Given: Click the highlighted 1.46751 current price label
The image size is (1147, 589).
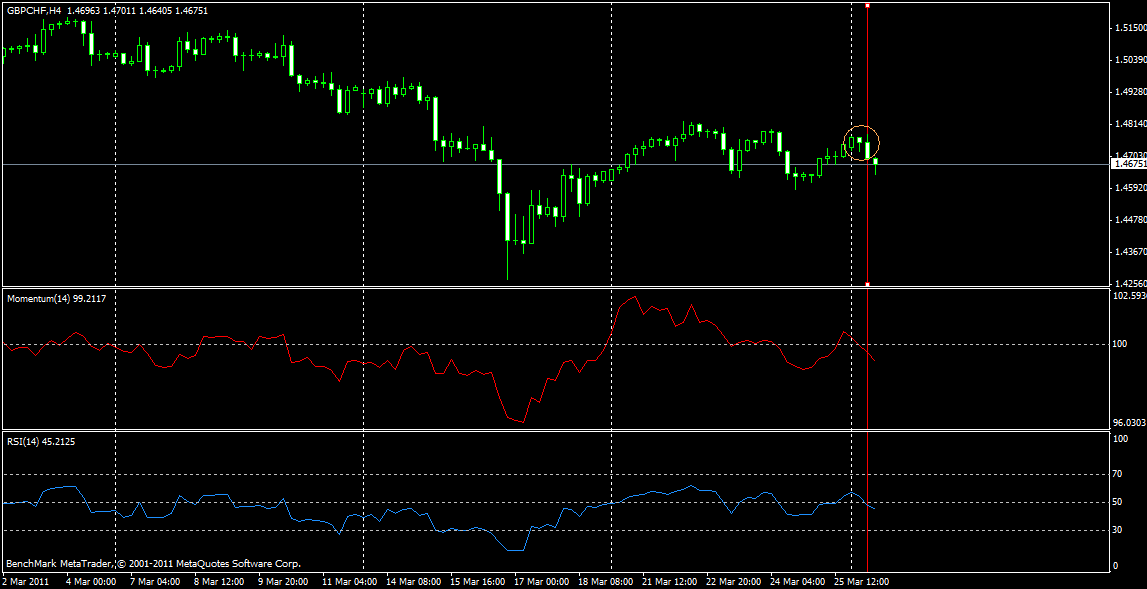Looking at the screenshot, I should (x=1129, y=165).
